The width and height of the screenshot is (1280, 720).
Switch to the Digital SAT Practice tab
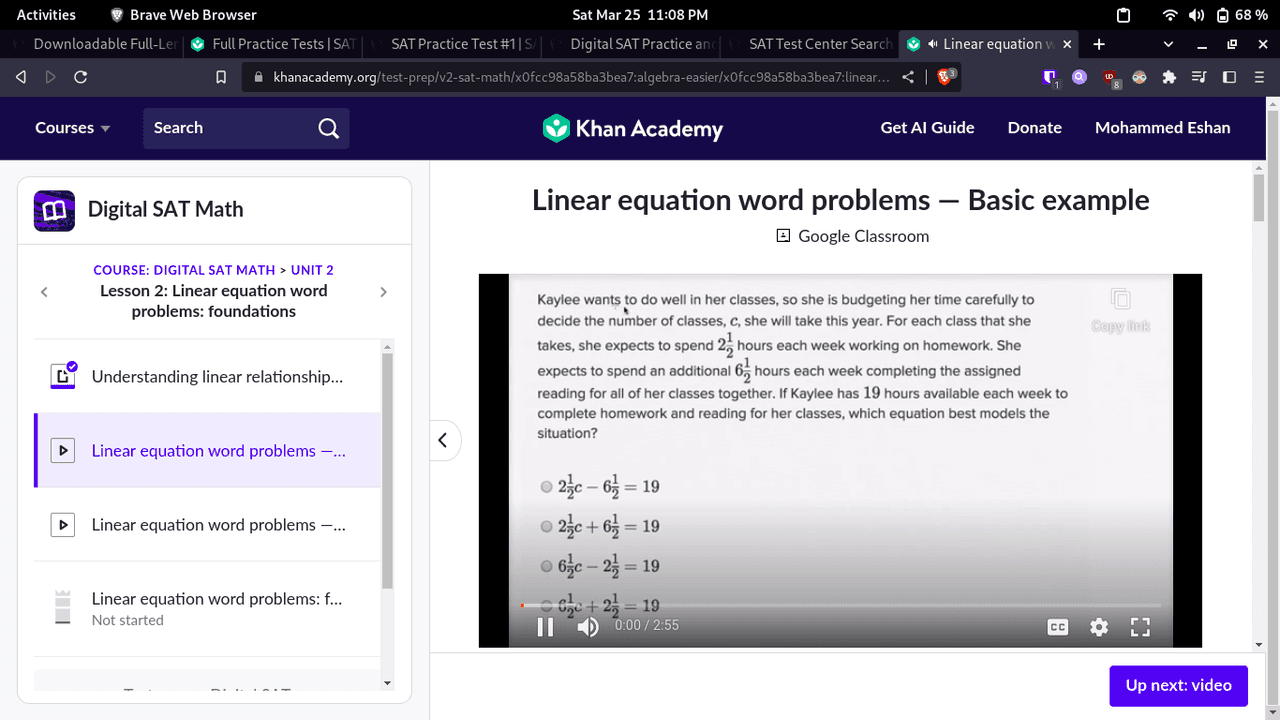[631, 44]
